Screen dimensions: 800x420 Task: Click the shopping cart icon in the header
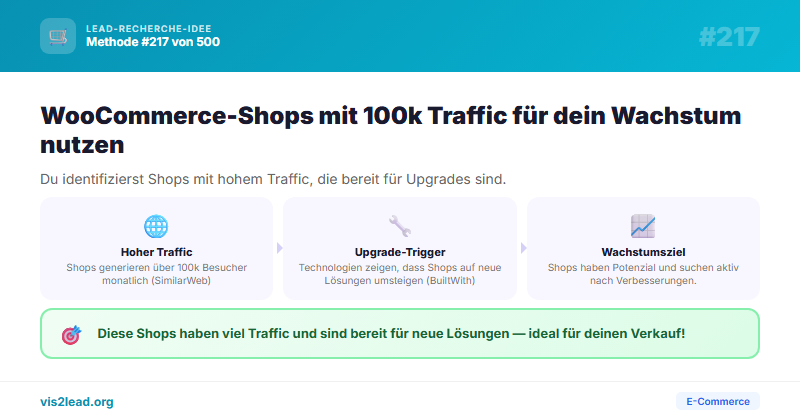(x=58, y=36)
